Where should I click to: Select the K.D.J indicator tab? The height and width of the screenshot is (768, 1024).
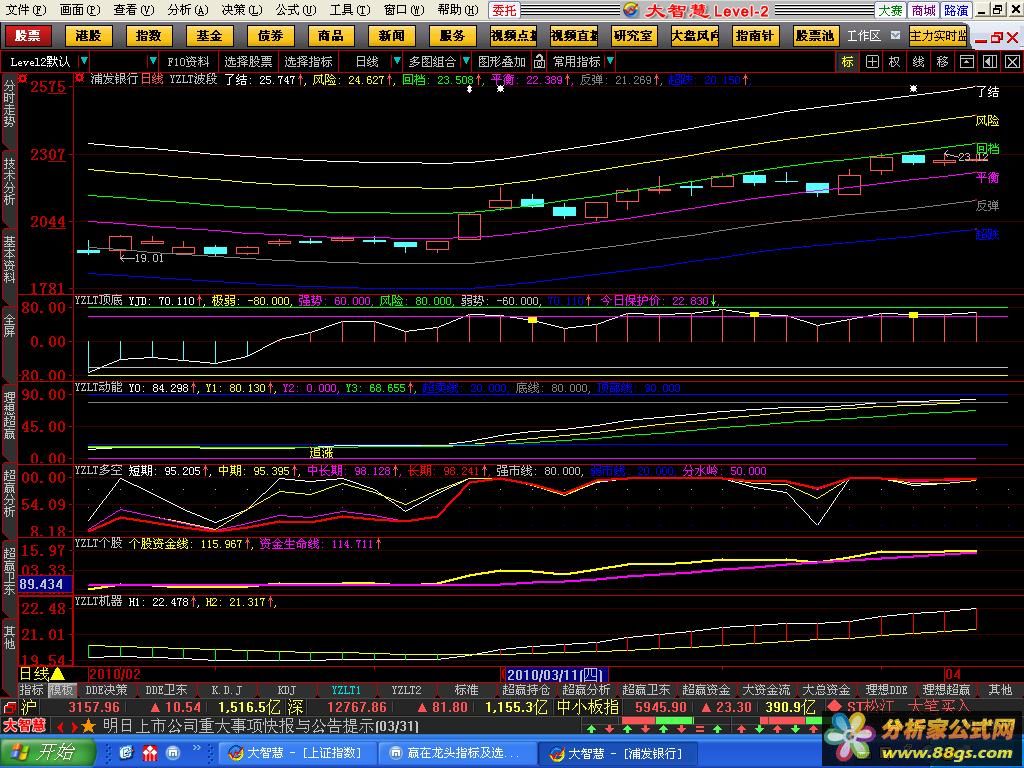[227, 690]
